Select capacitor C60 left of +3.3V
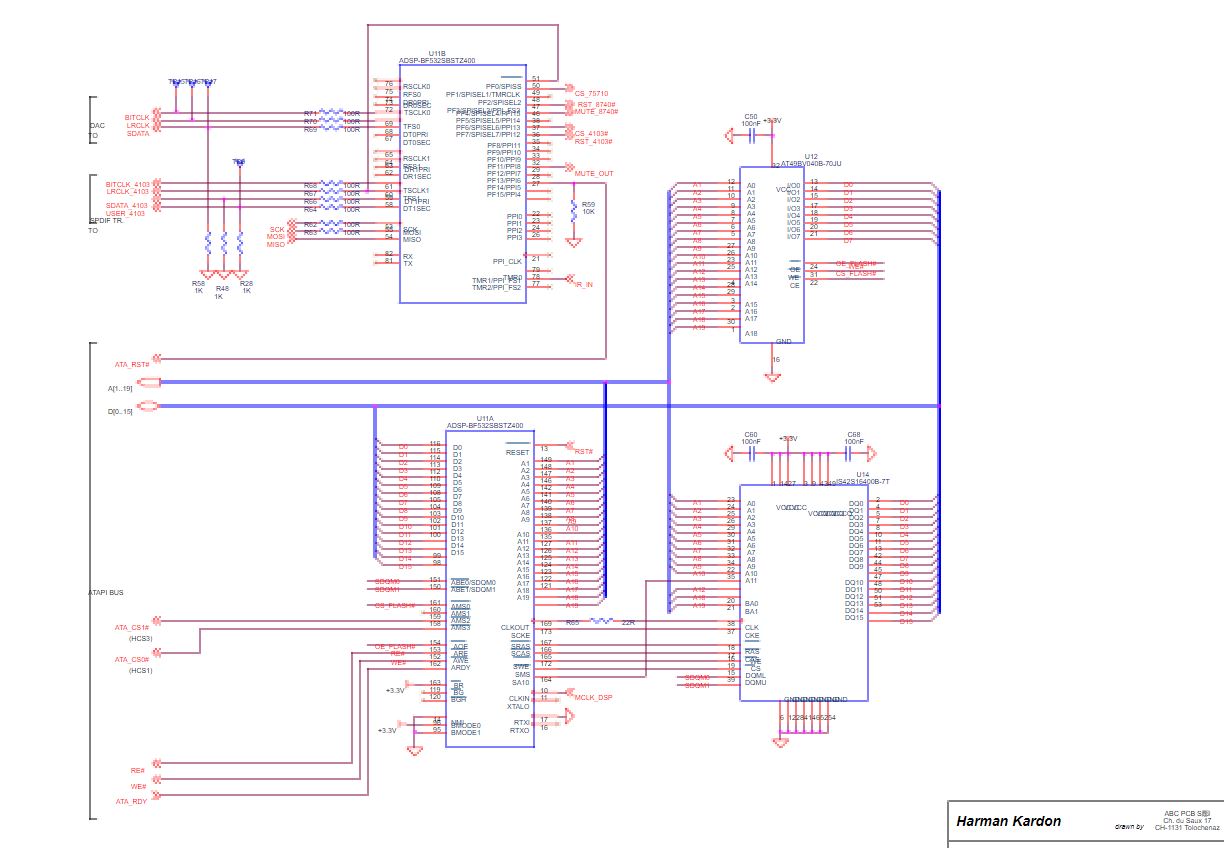This screenshot has height=848, width=1224. (x=750, y=452)
